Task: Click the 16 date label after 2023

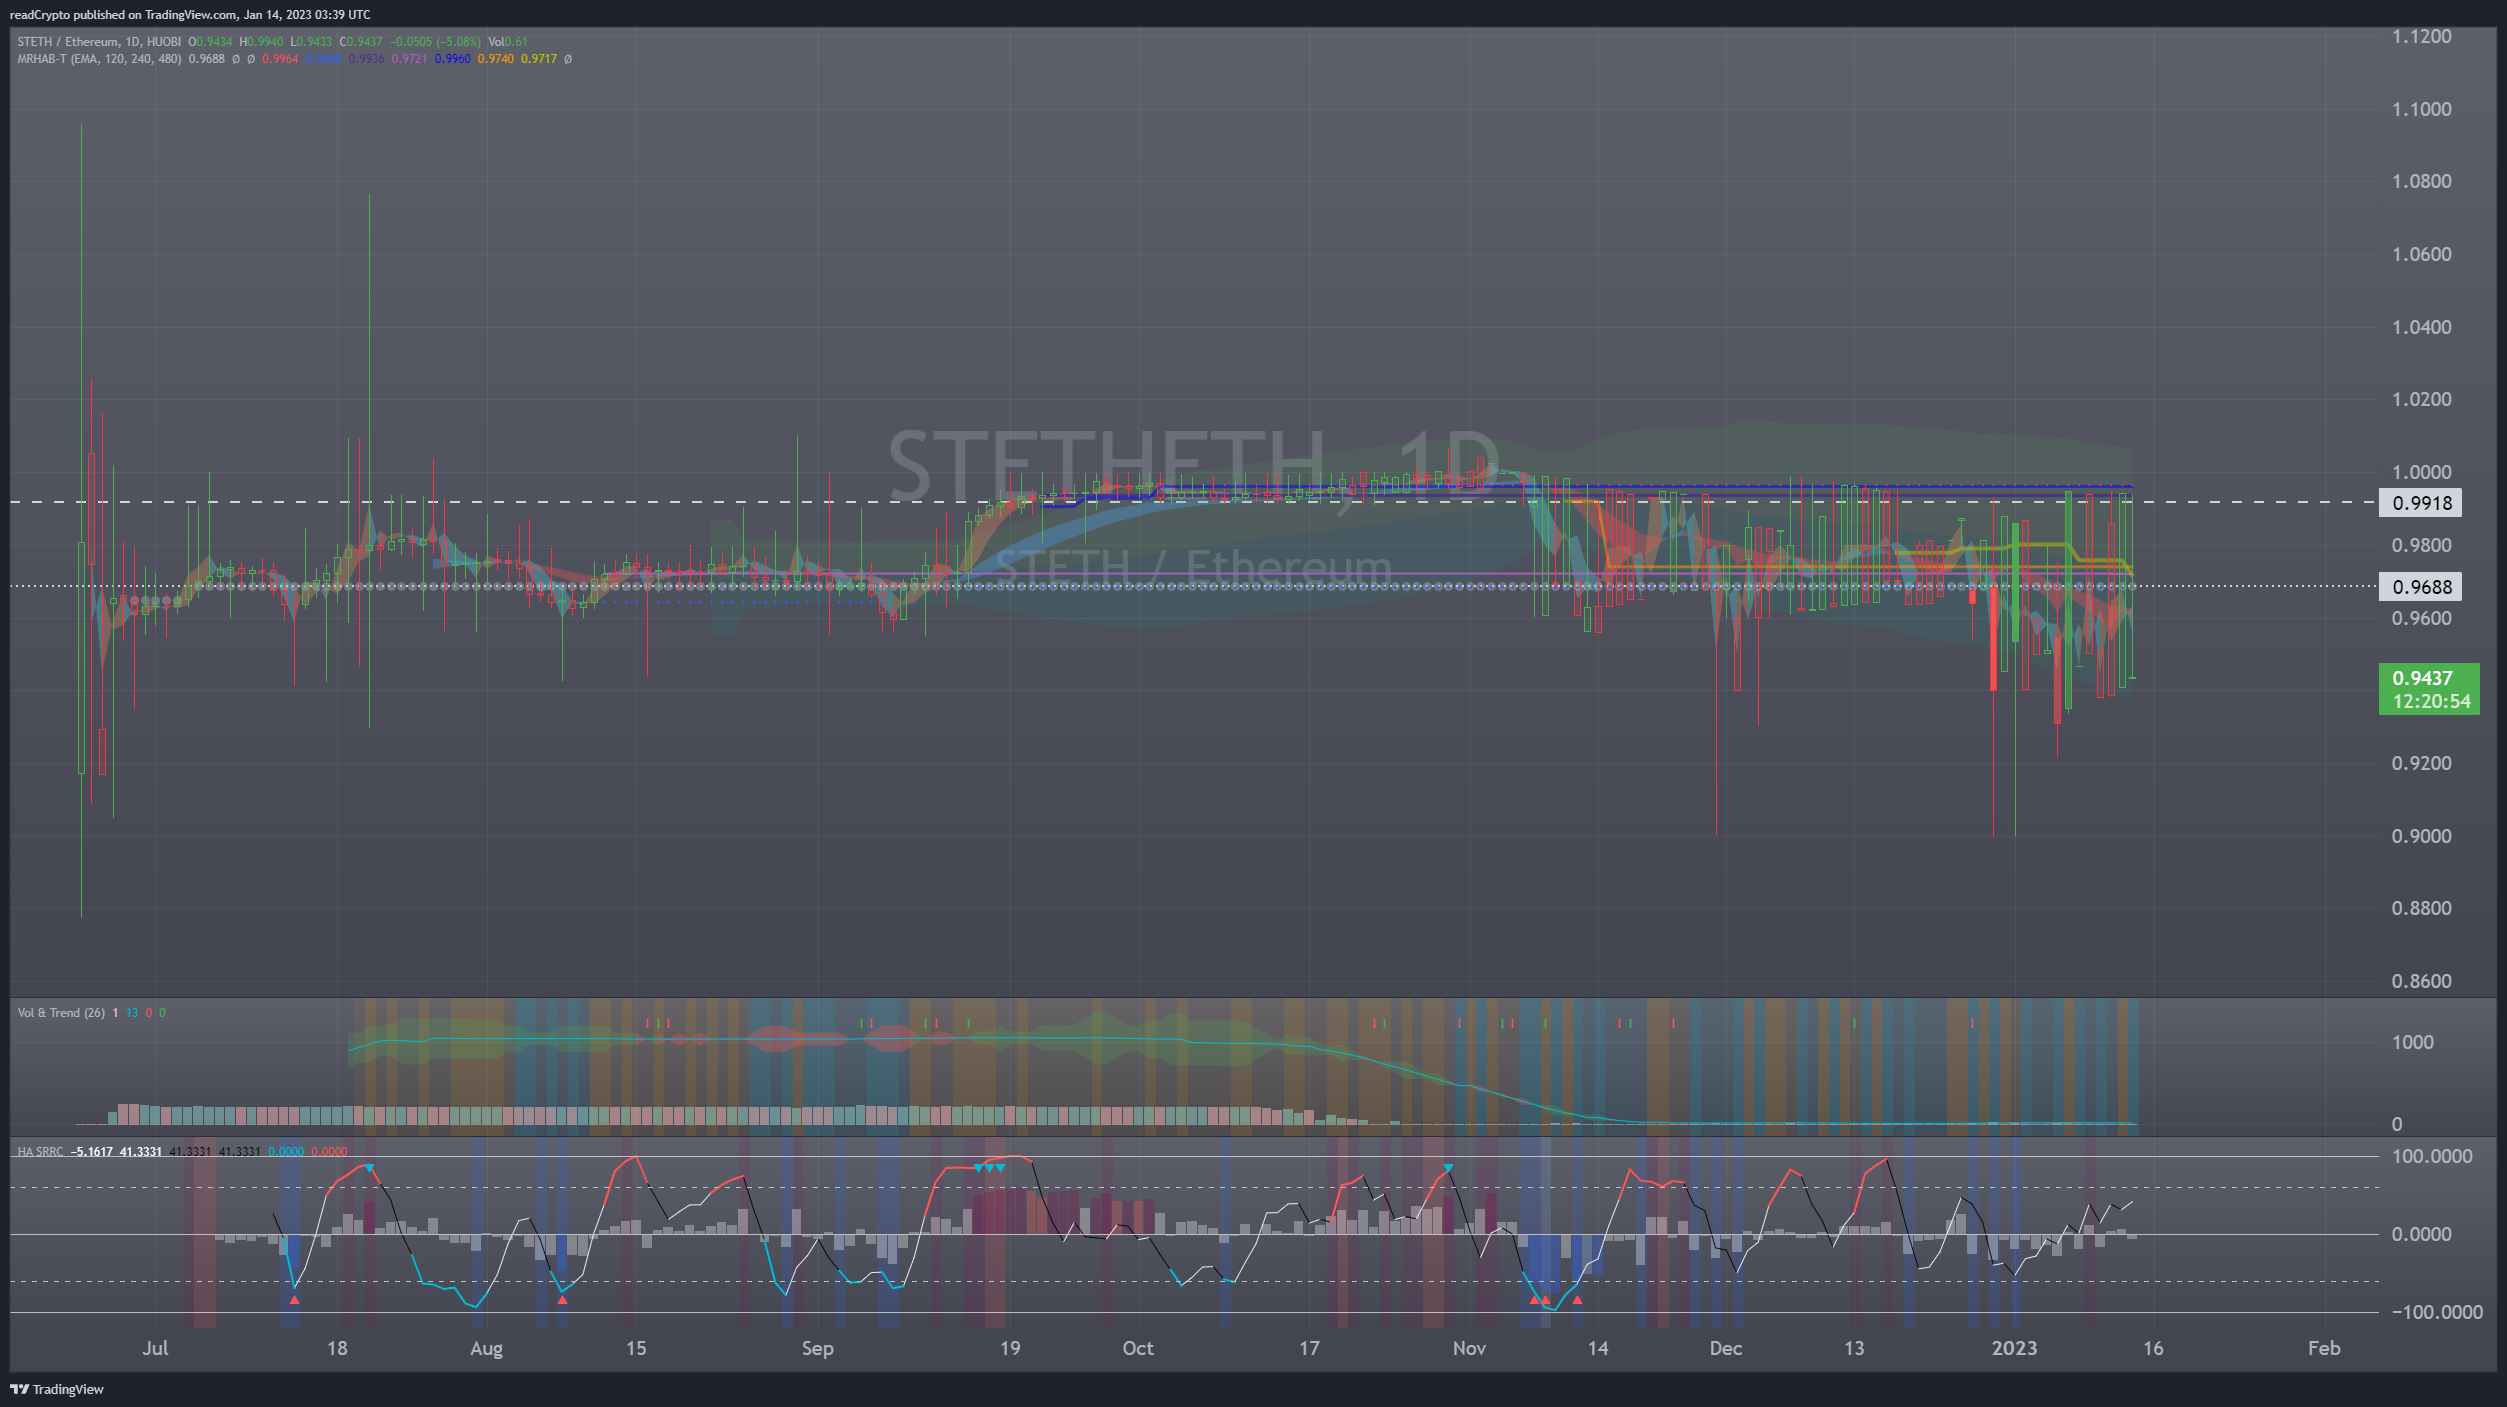Action: tap(2153, 1348)
